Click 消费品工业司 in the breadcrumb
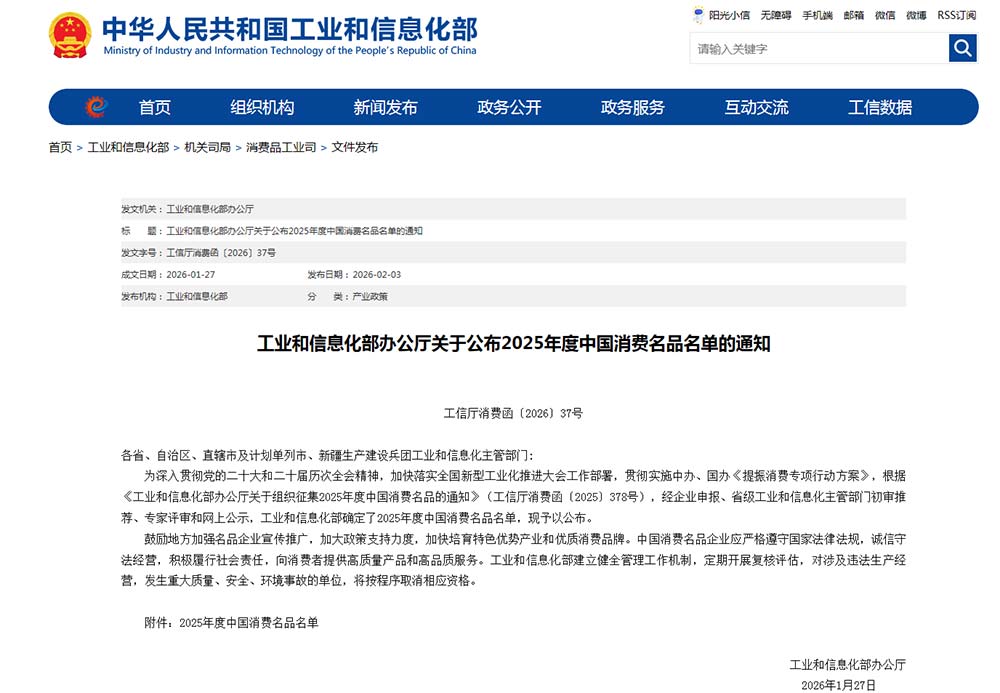The image size is (1000, 693). 281,147
